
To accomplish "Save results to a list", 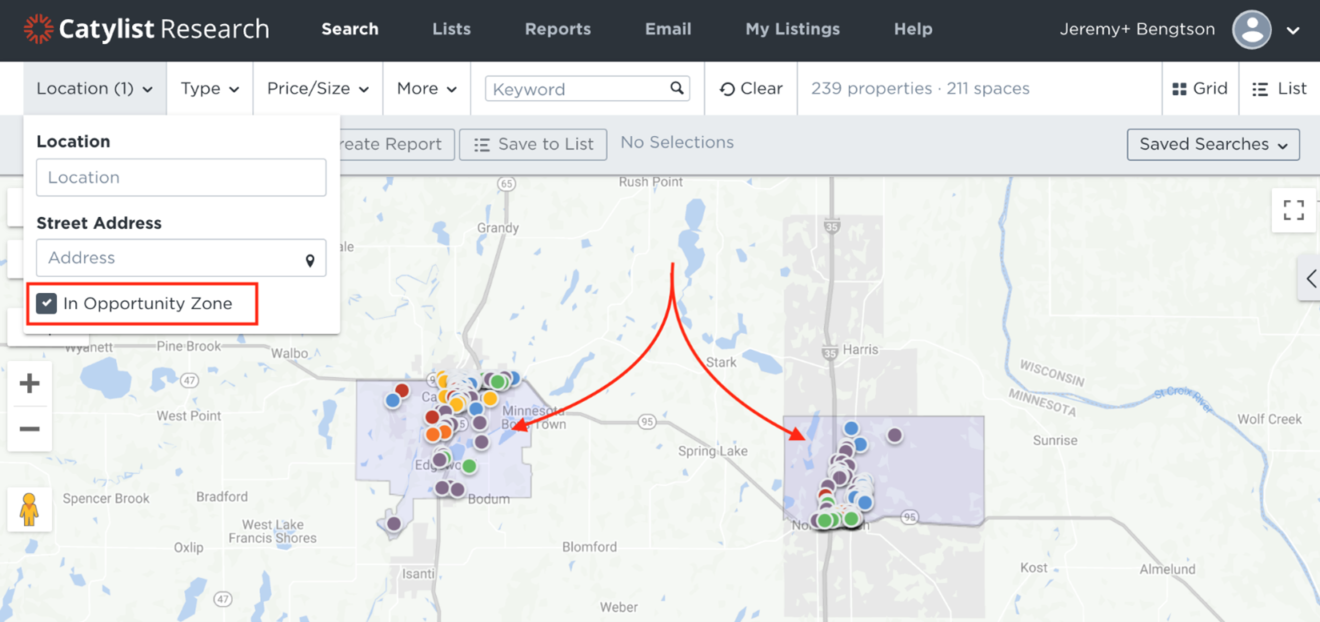I will tap(533, 144).
